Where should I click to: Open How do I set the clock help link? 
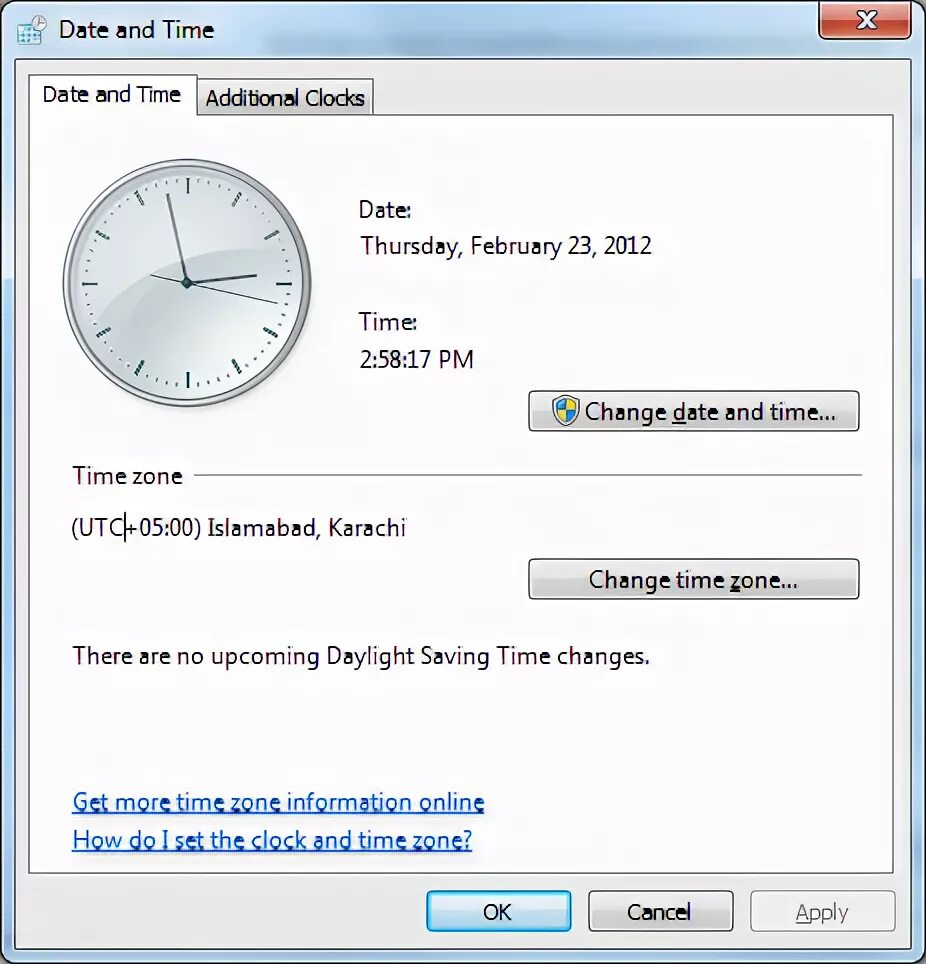(x=272, y=840)
